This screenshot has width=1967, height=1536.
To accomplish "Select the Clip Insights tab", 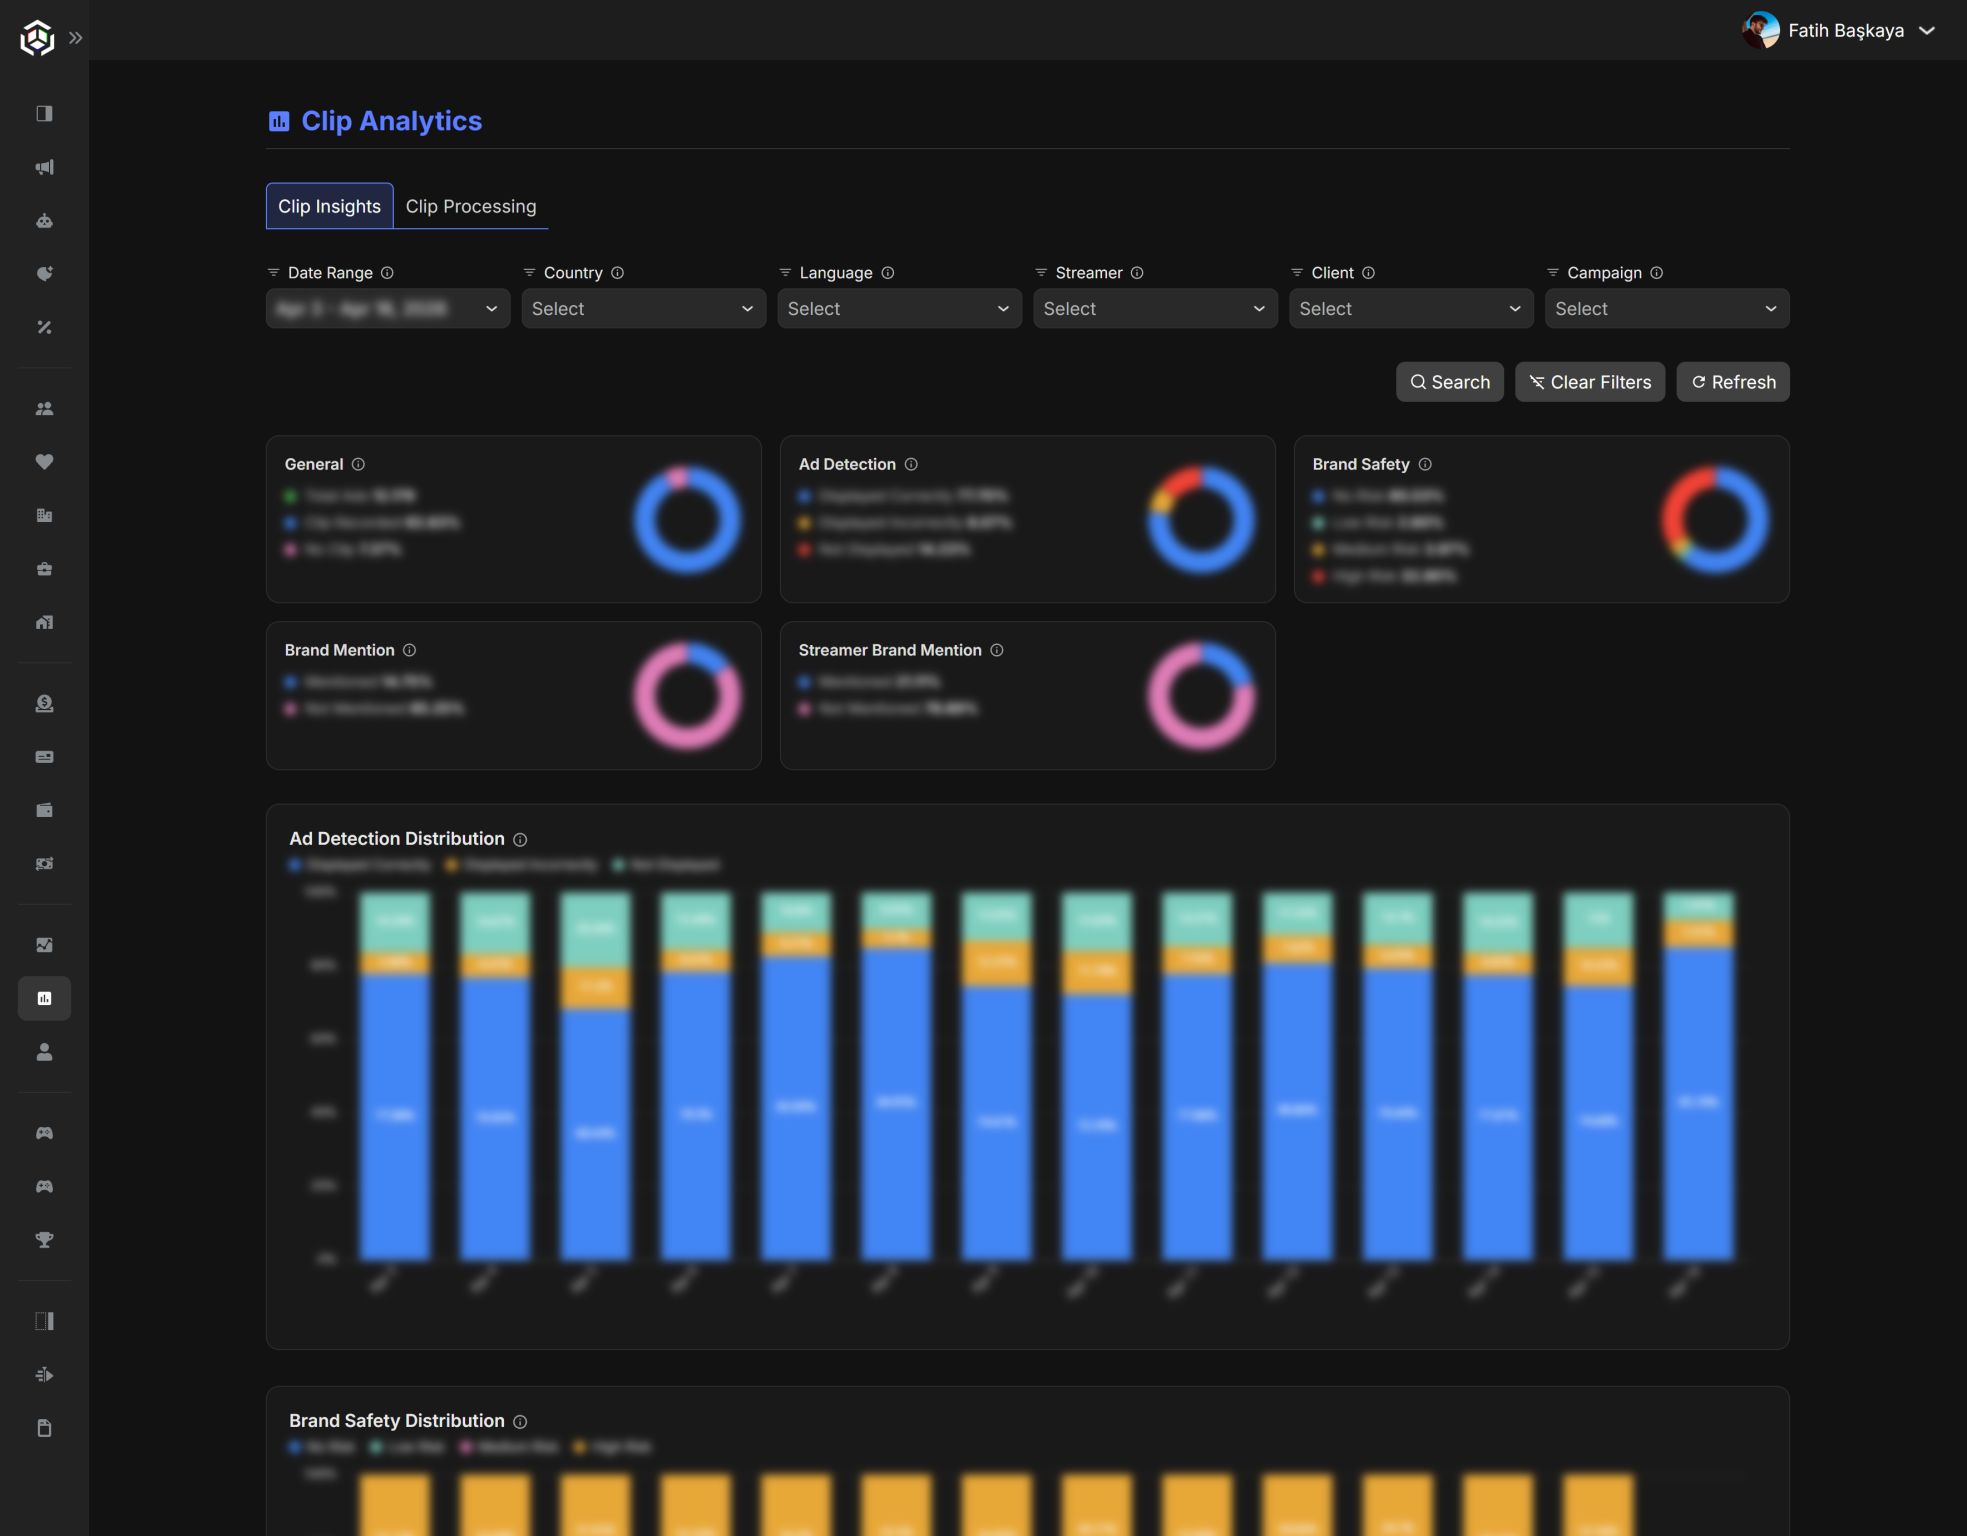I will click(329, 206).
